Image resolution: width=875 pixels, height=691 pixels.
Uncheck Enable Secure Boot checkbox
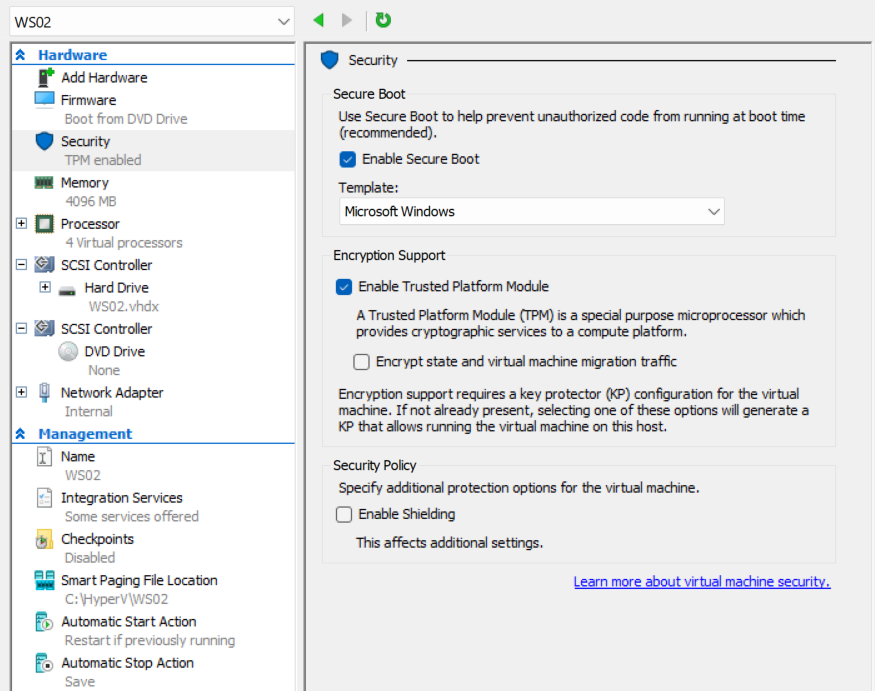click(x=347, y=160)
